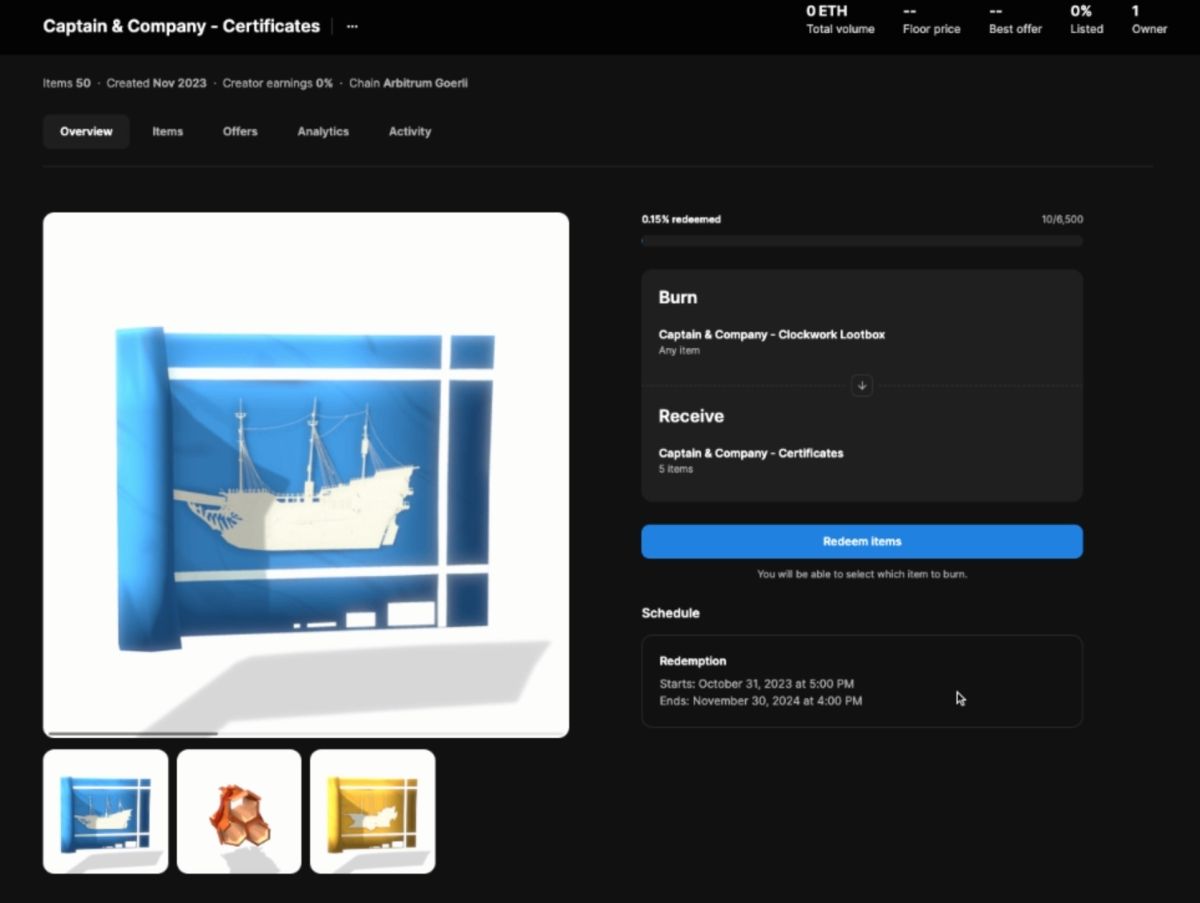This screenshot has height=903, width=1200.
Task: Select the gold certificate thumbnail
Action: pos(373,811)
